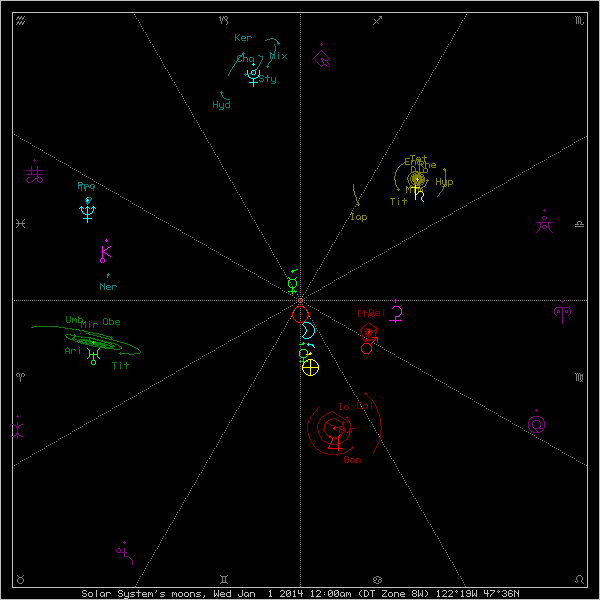Click the red Mars symbol
The width and height of the screenshot is (600, 600).
click(x=369, y=333)
